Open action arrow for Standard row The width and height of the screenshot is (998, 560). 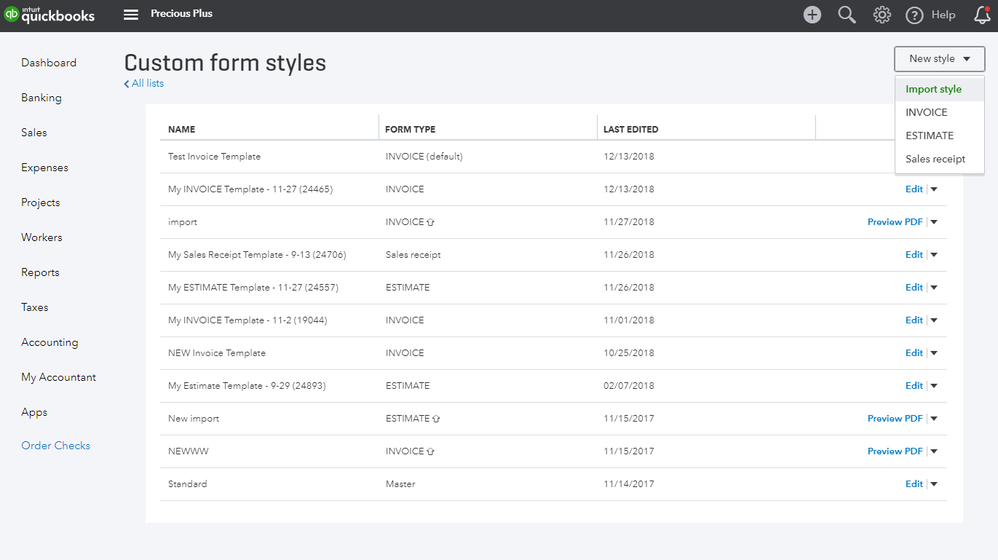(934, 484)
